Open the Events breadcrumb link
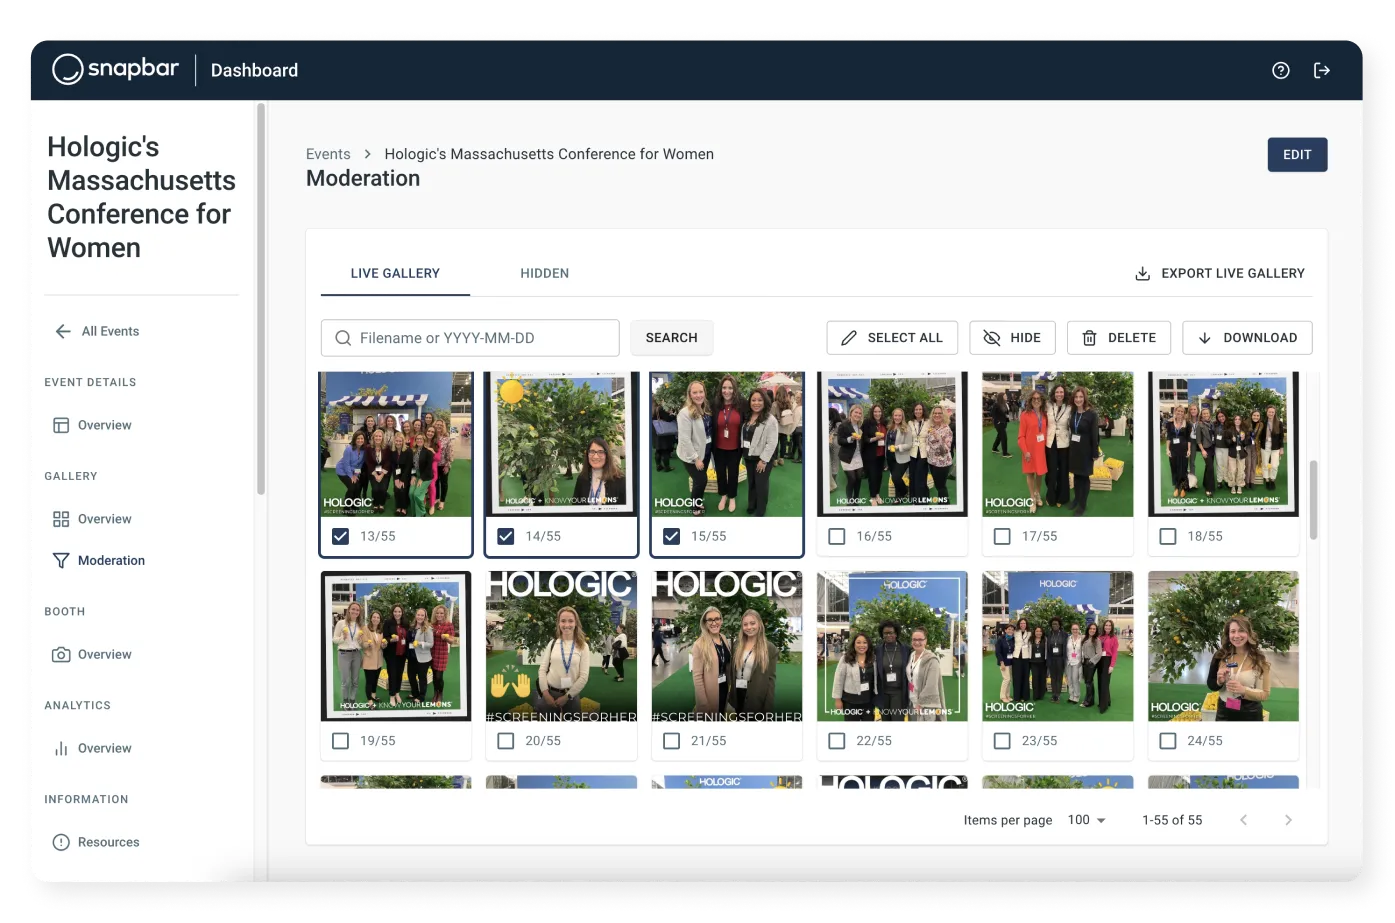The image size is (1395, 923). coord(328,154)
